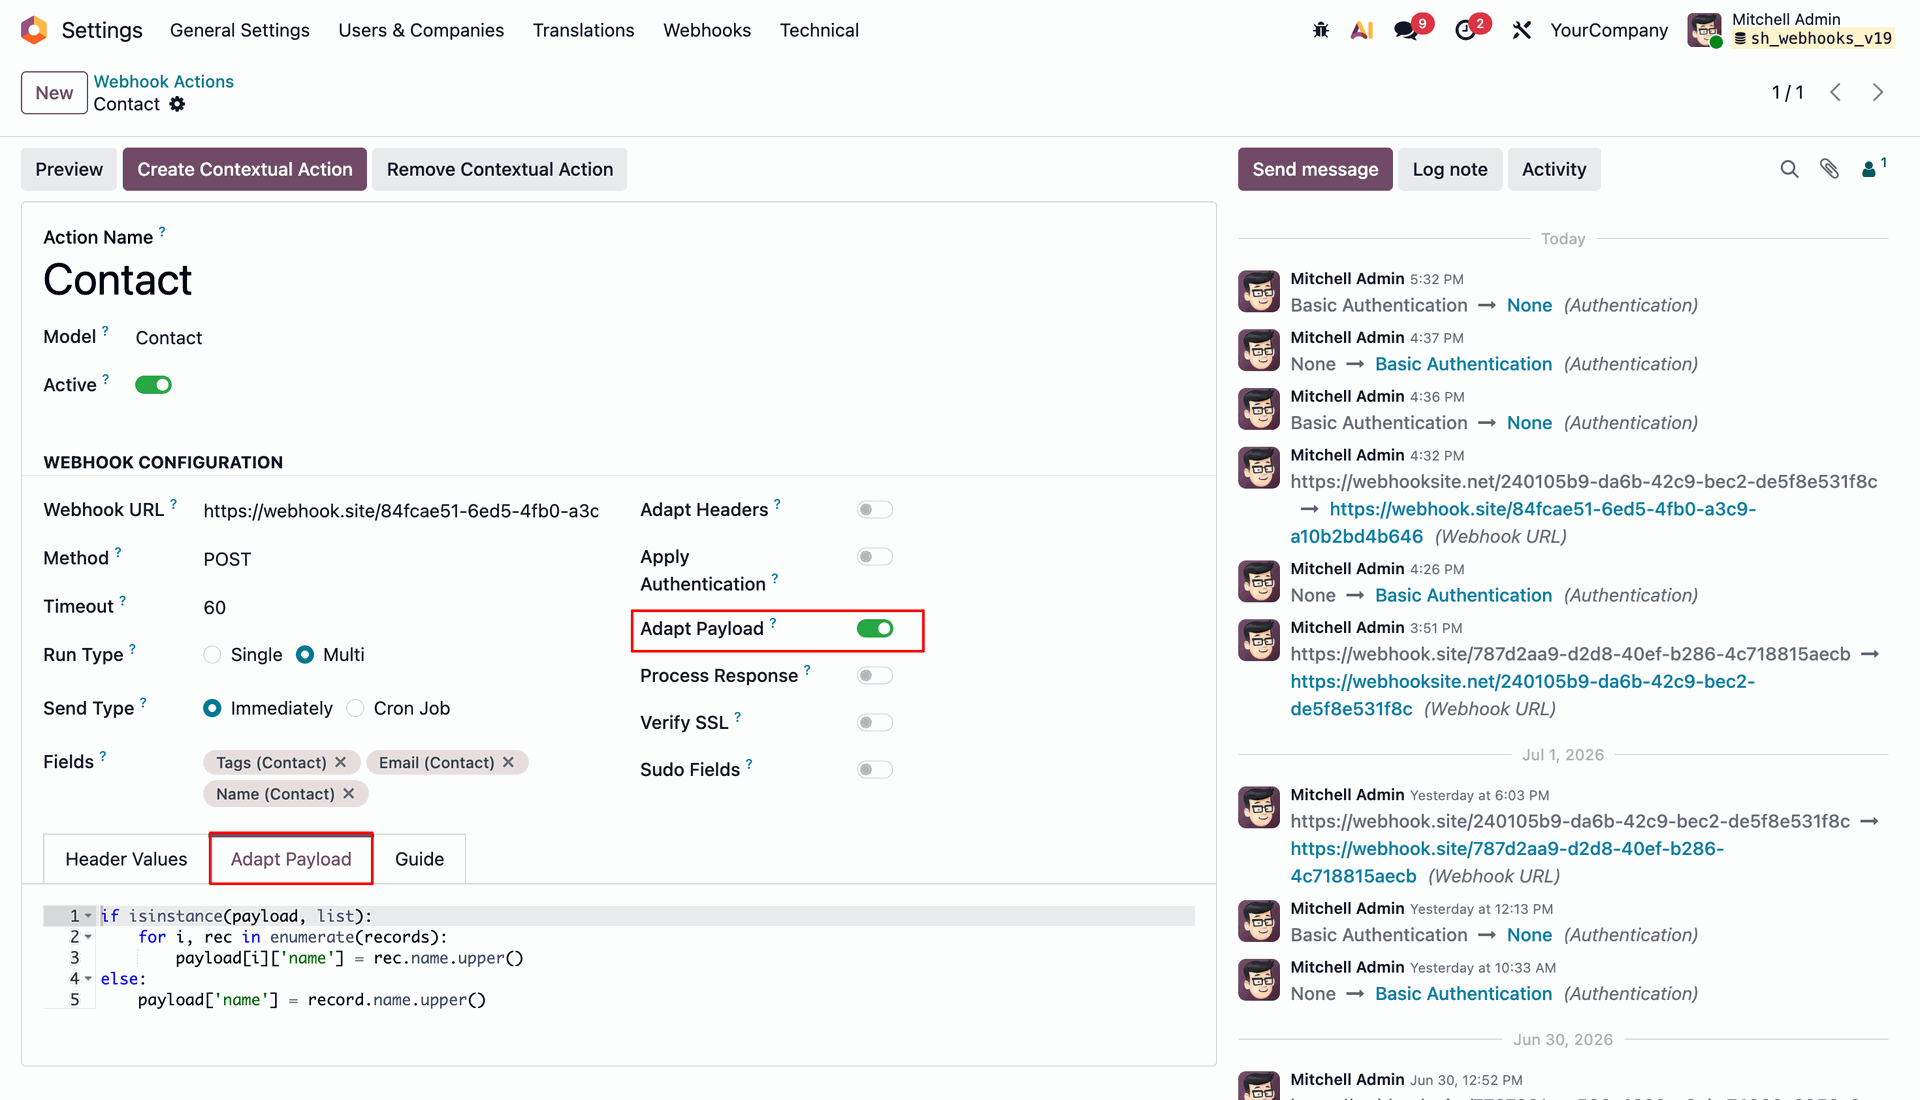
Task: Open the Technical menu
Action: click(x=819, y=30)
